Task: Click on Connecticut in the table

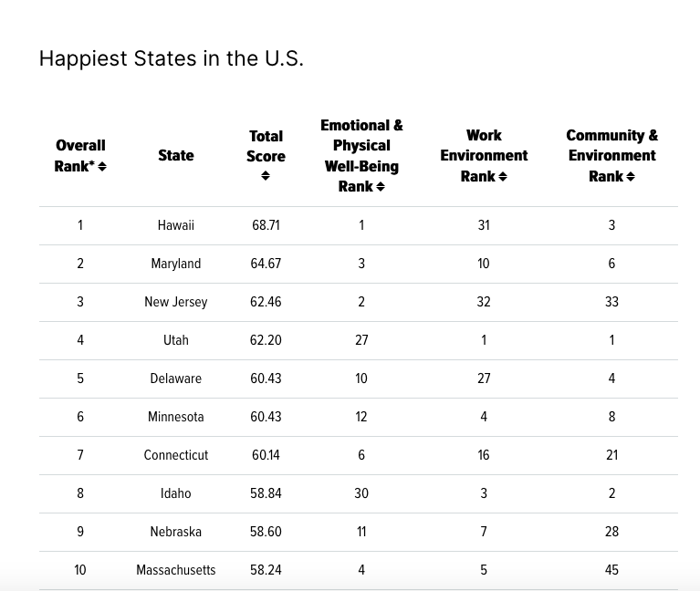Action: click(x=176, y=455)
